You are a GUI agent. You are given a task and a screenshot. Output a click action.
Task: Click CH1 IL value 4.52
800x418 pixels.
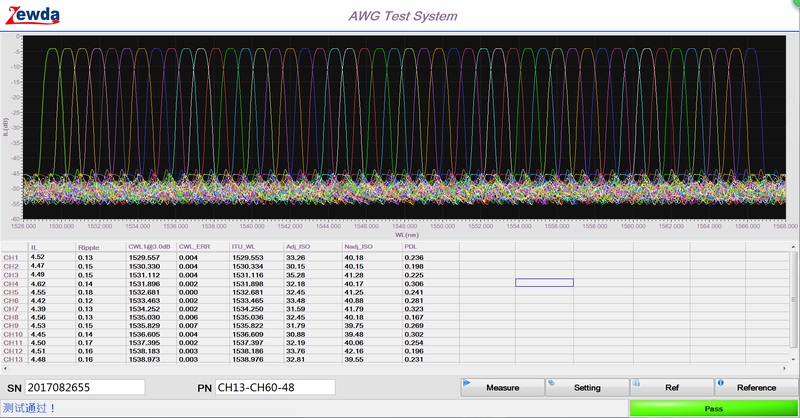point(38,257)
